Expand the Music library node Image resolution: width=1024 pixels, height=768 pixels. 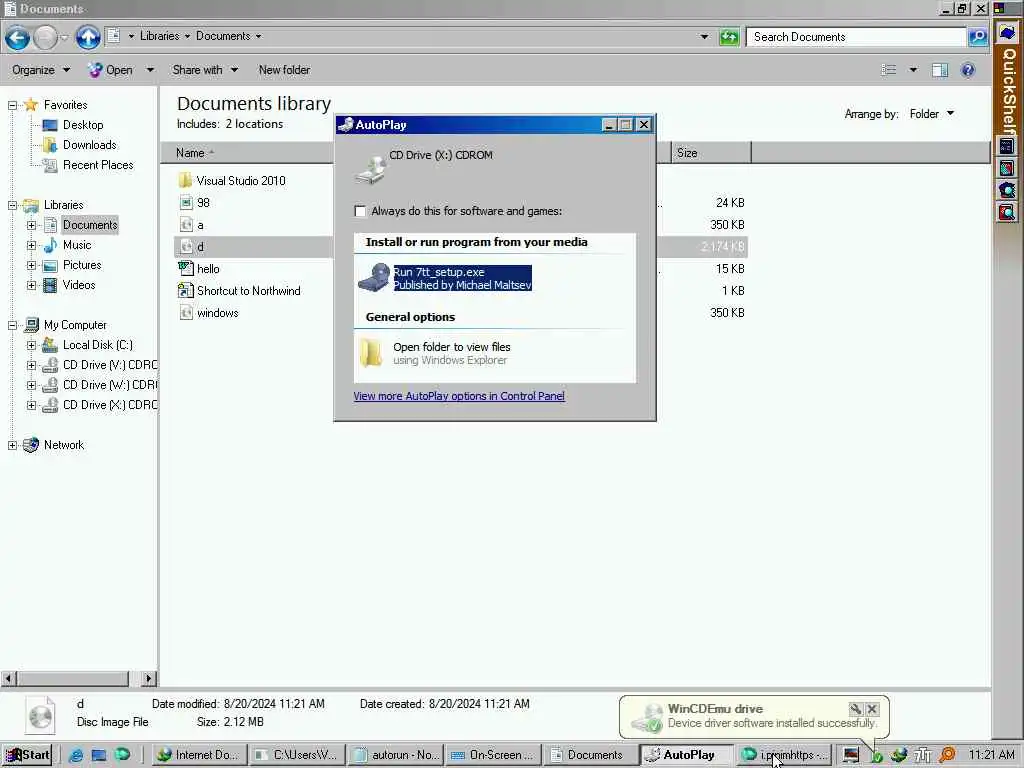[31, 246]
